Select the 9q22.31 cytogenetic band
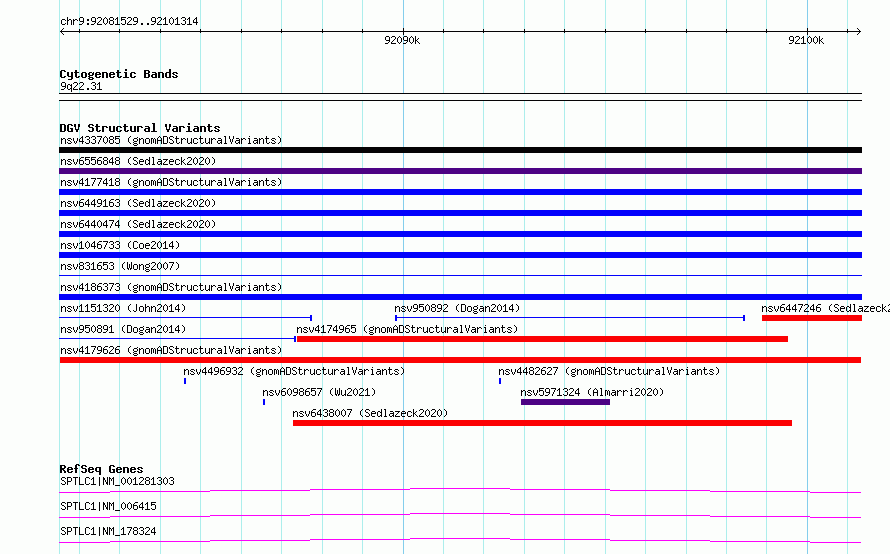This screenshot has width=890, height=554. click(460, 97)
